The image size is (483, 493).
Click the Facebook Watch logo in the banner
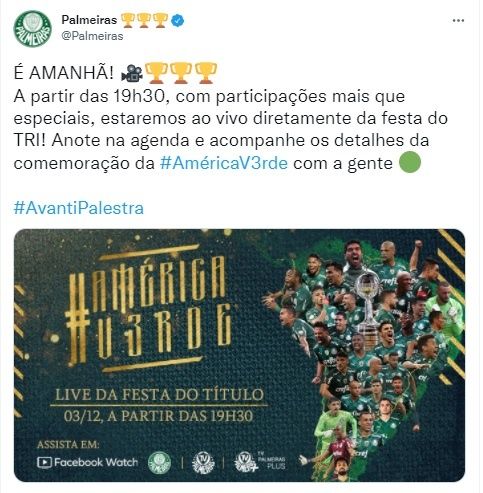pyautogui.click(x=87, y=462)
